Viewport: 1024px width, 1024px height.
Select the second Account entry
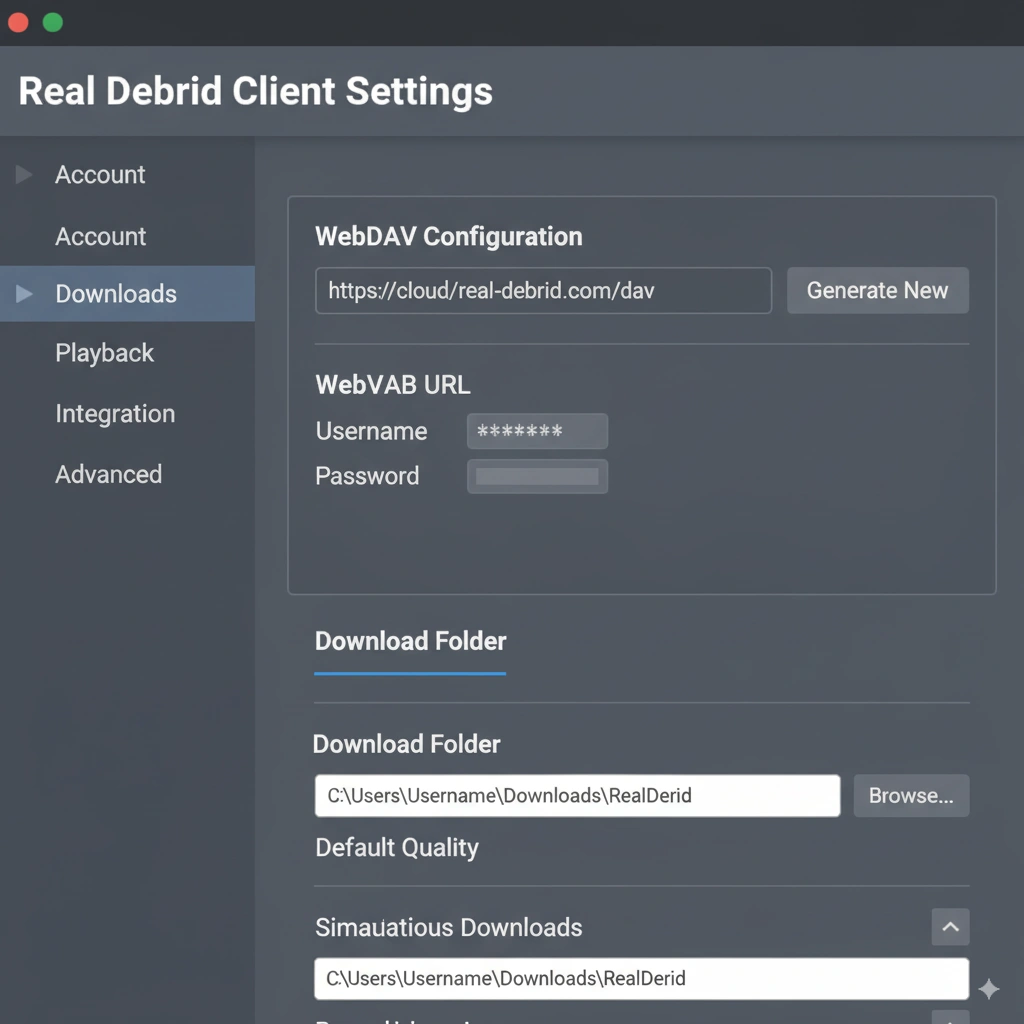100,236
